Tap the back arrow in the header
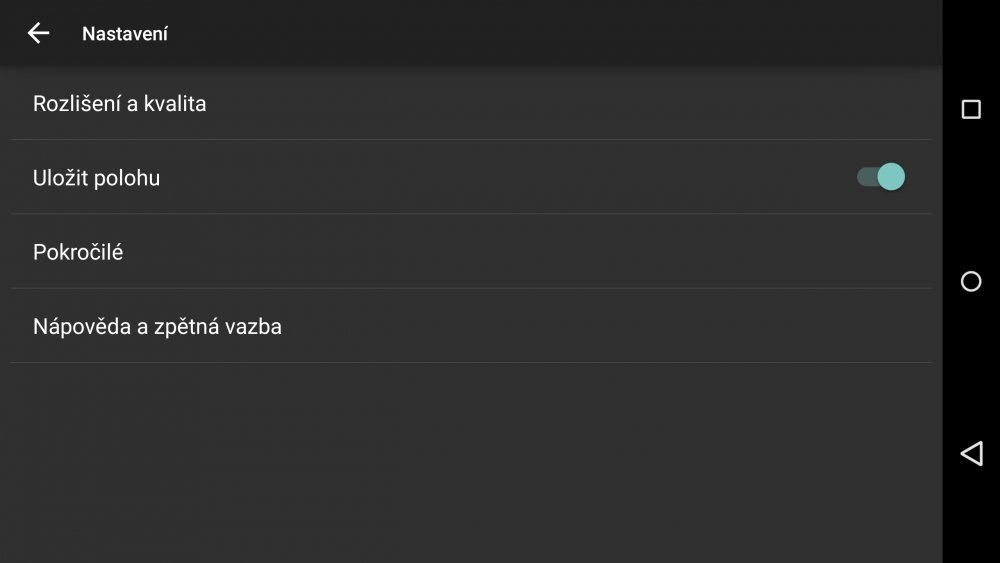Image resolution: width=1000 pixels, height=563 pixels. (x=38, y=33)
